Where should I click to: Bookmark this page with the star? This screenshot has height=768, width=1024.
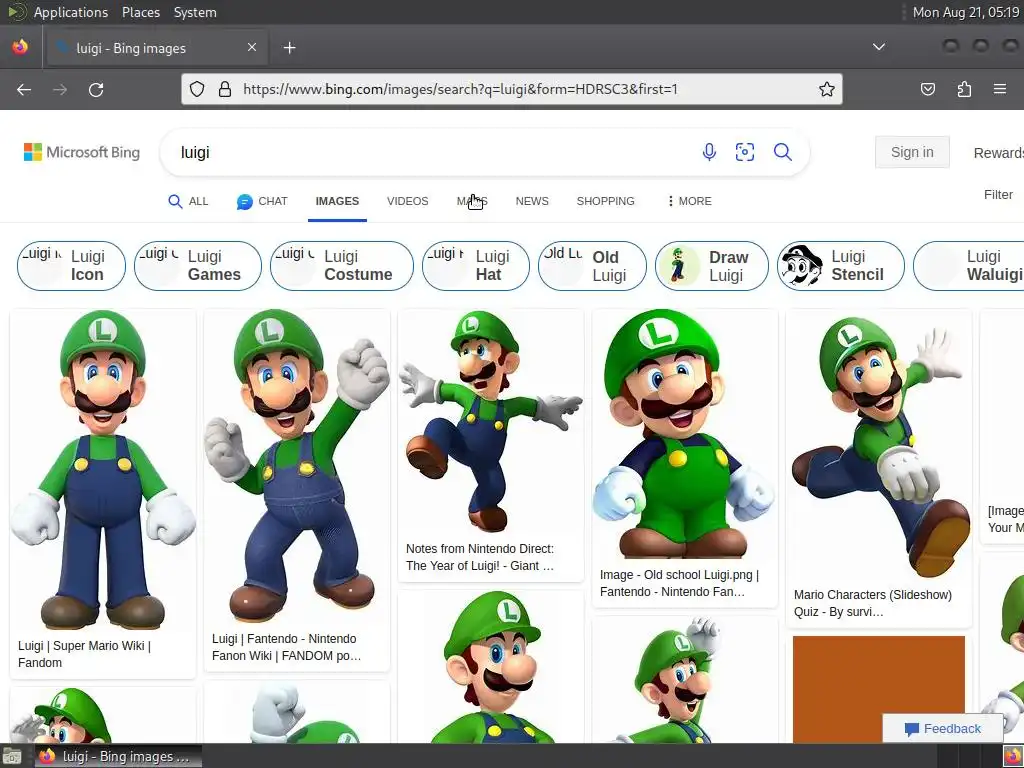[827, 89]
